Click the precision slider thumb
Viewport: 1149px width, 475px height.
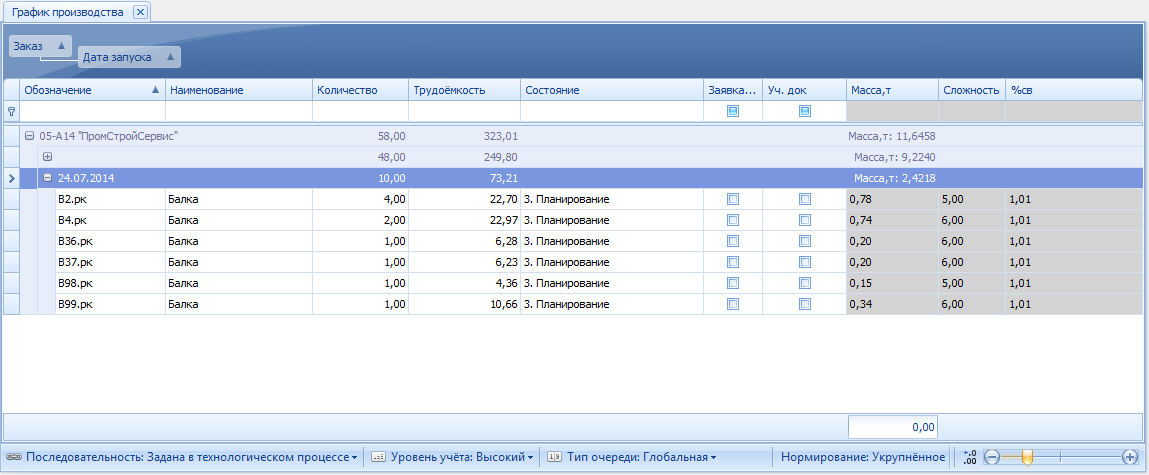1027,457
